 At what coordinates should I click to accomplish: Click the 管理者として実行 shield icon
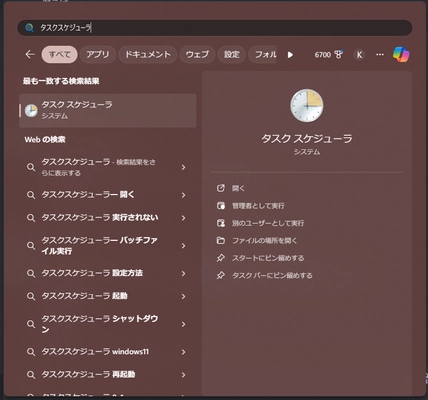tap(221, 206)
